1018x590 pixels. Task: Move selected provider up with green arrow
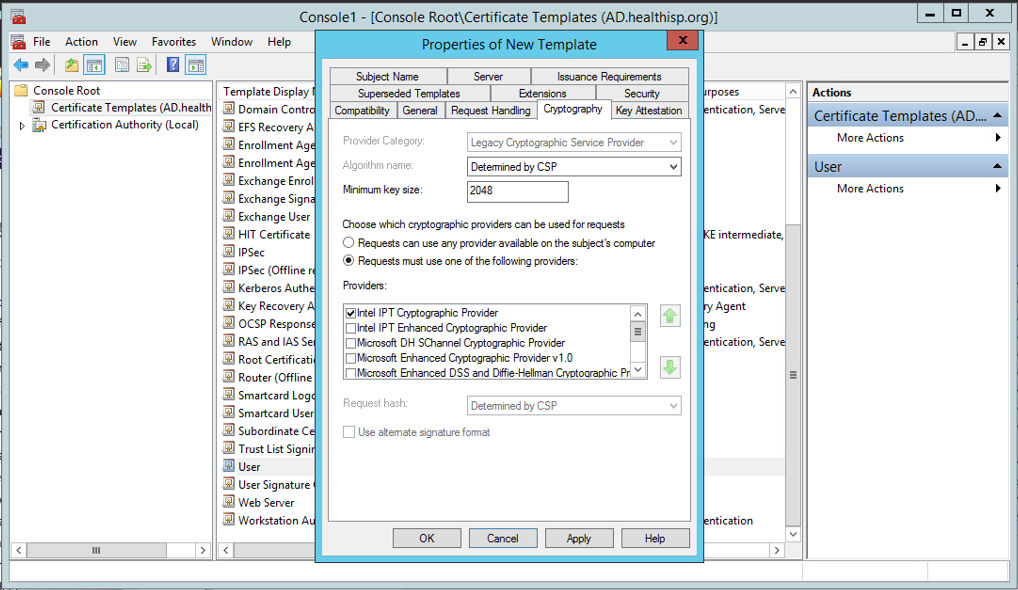click(x=670, y=316)
